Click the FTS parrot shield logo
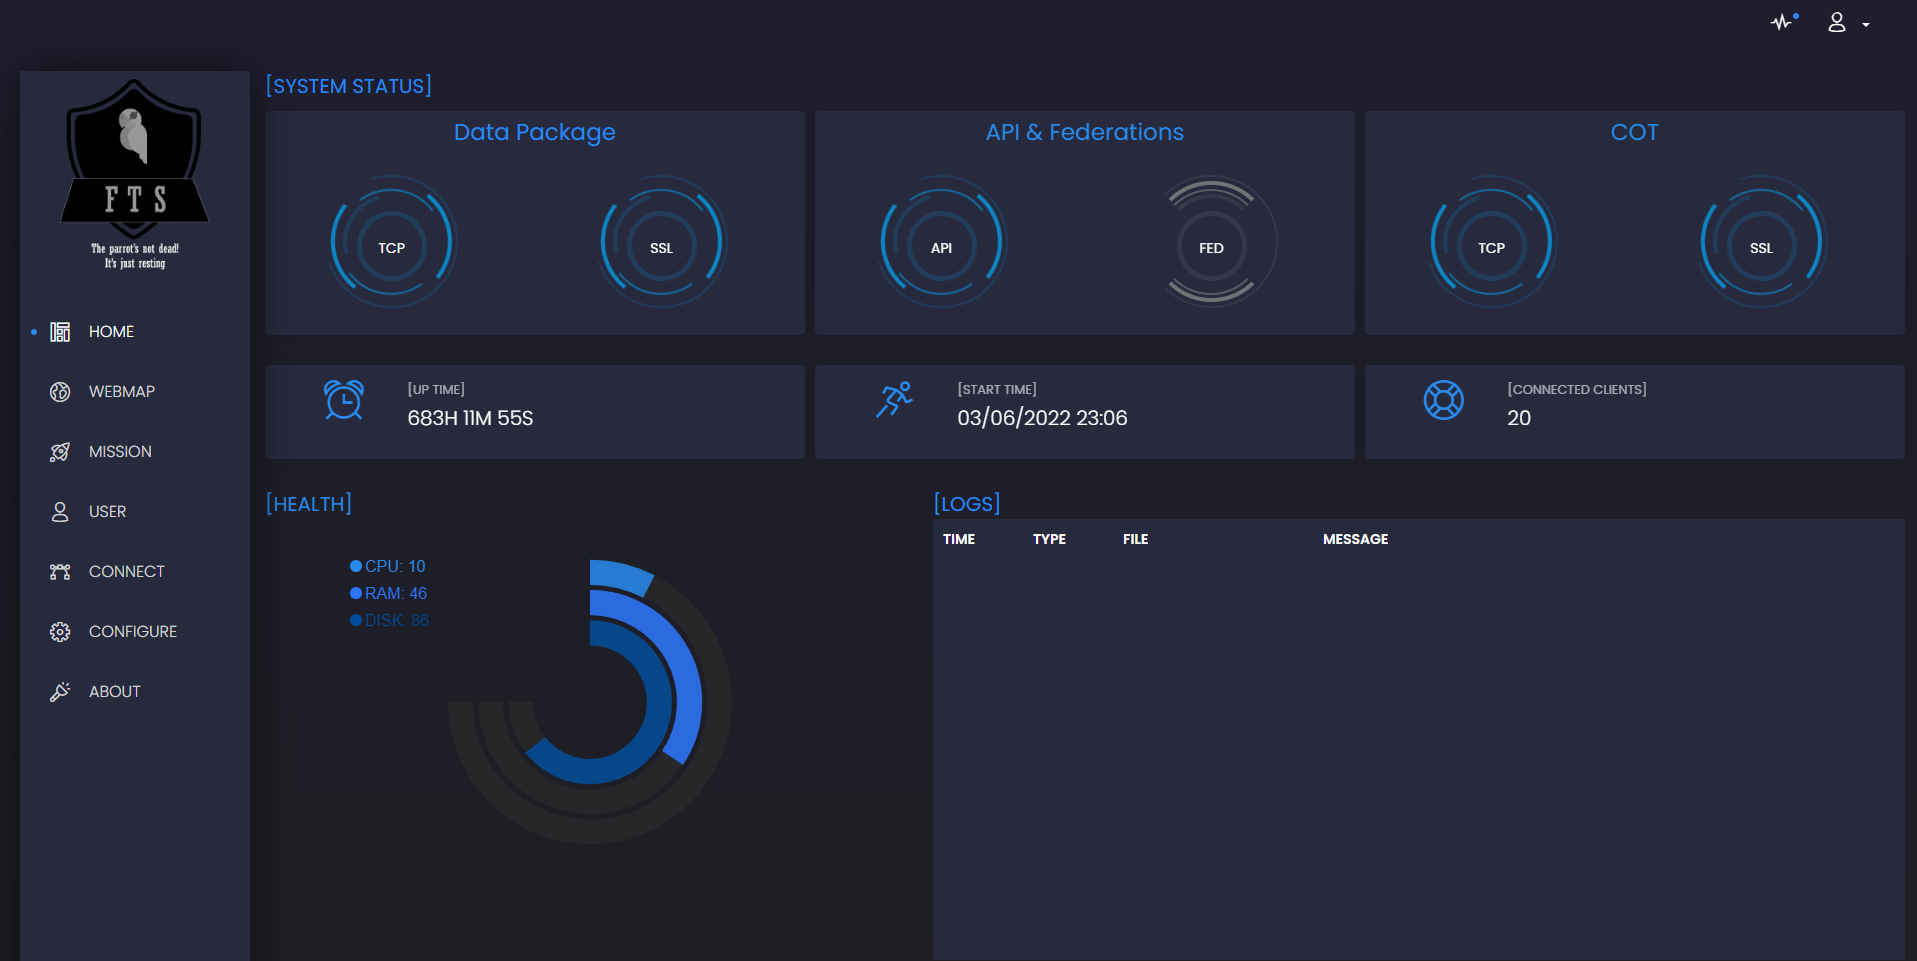1917x961 pixels. [135, 158]
